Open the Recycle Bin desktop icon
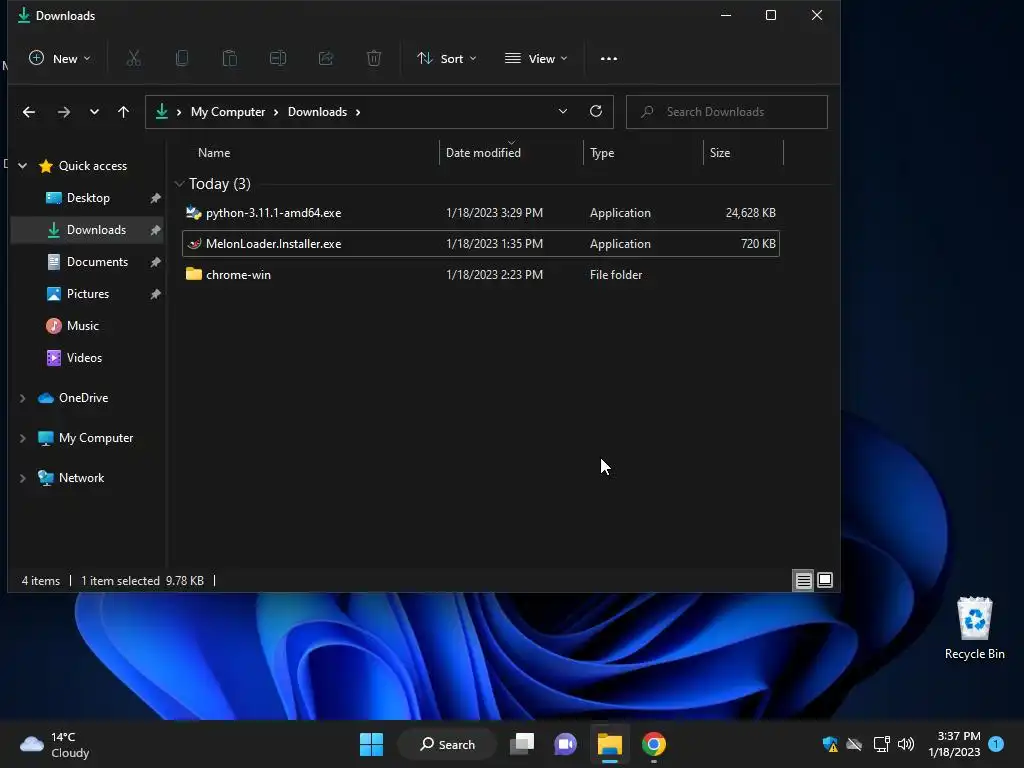This screenshot has width=1024, height=768. point(974,628)
